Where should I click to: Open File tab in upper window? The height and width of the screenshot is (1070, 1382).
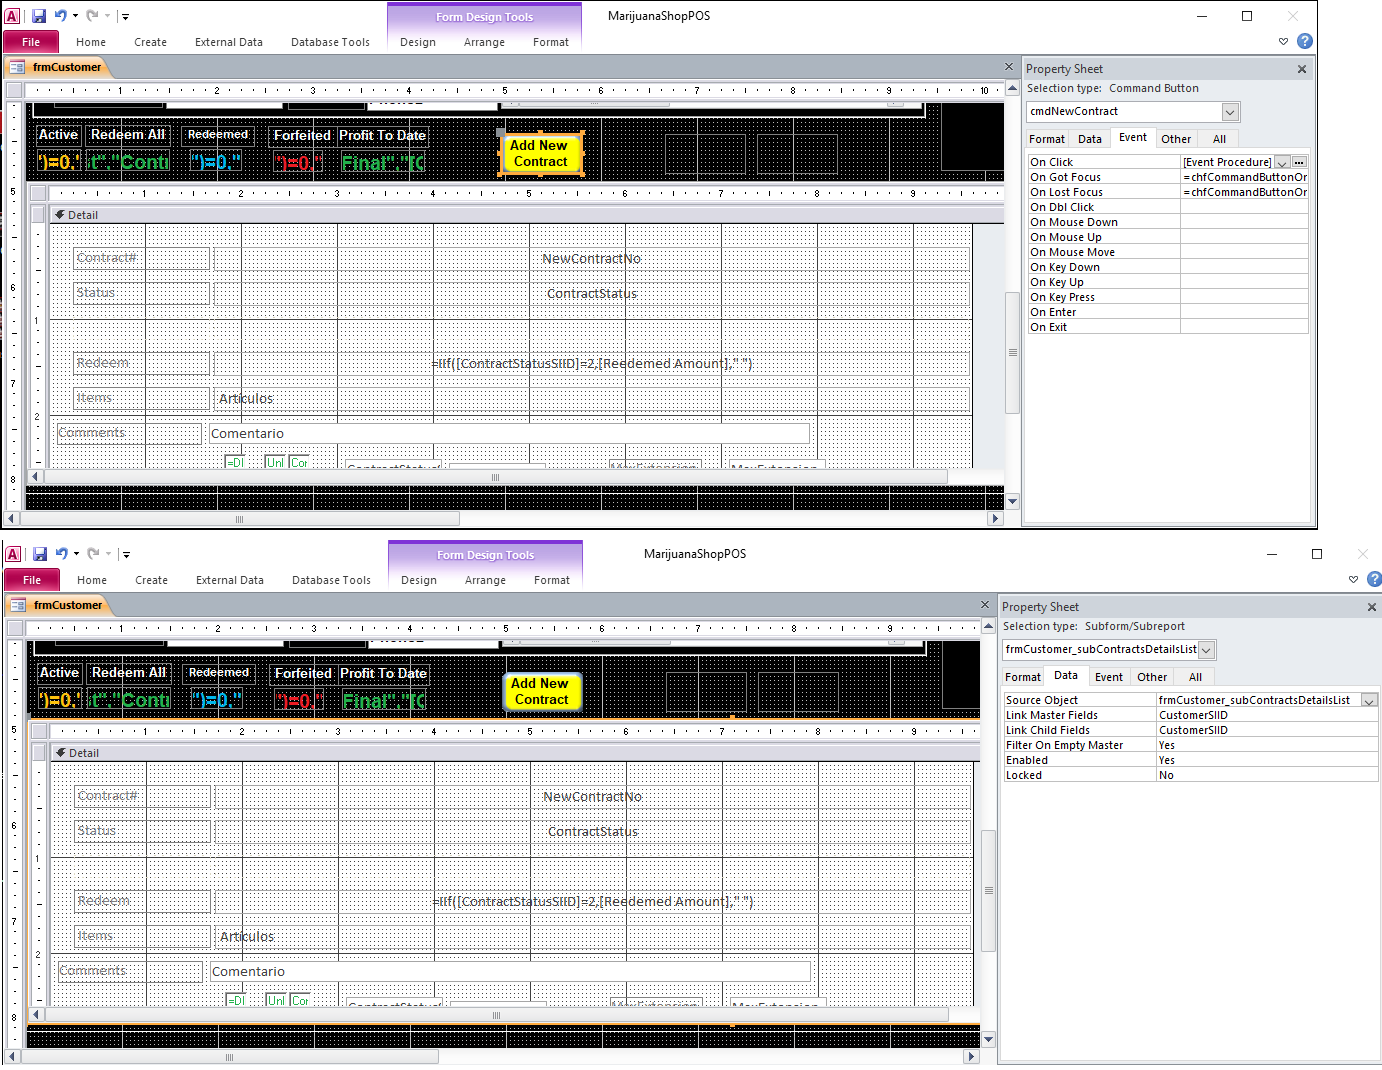click(x=31, y=42)
